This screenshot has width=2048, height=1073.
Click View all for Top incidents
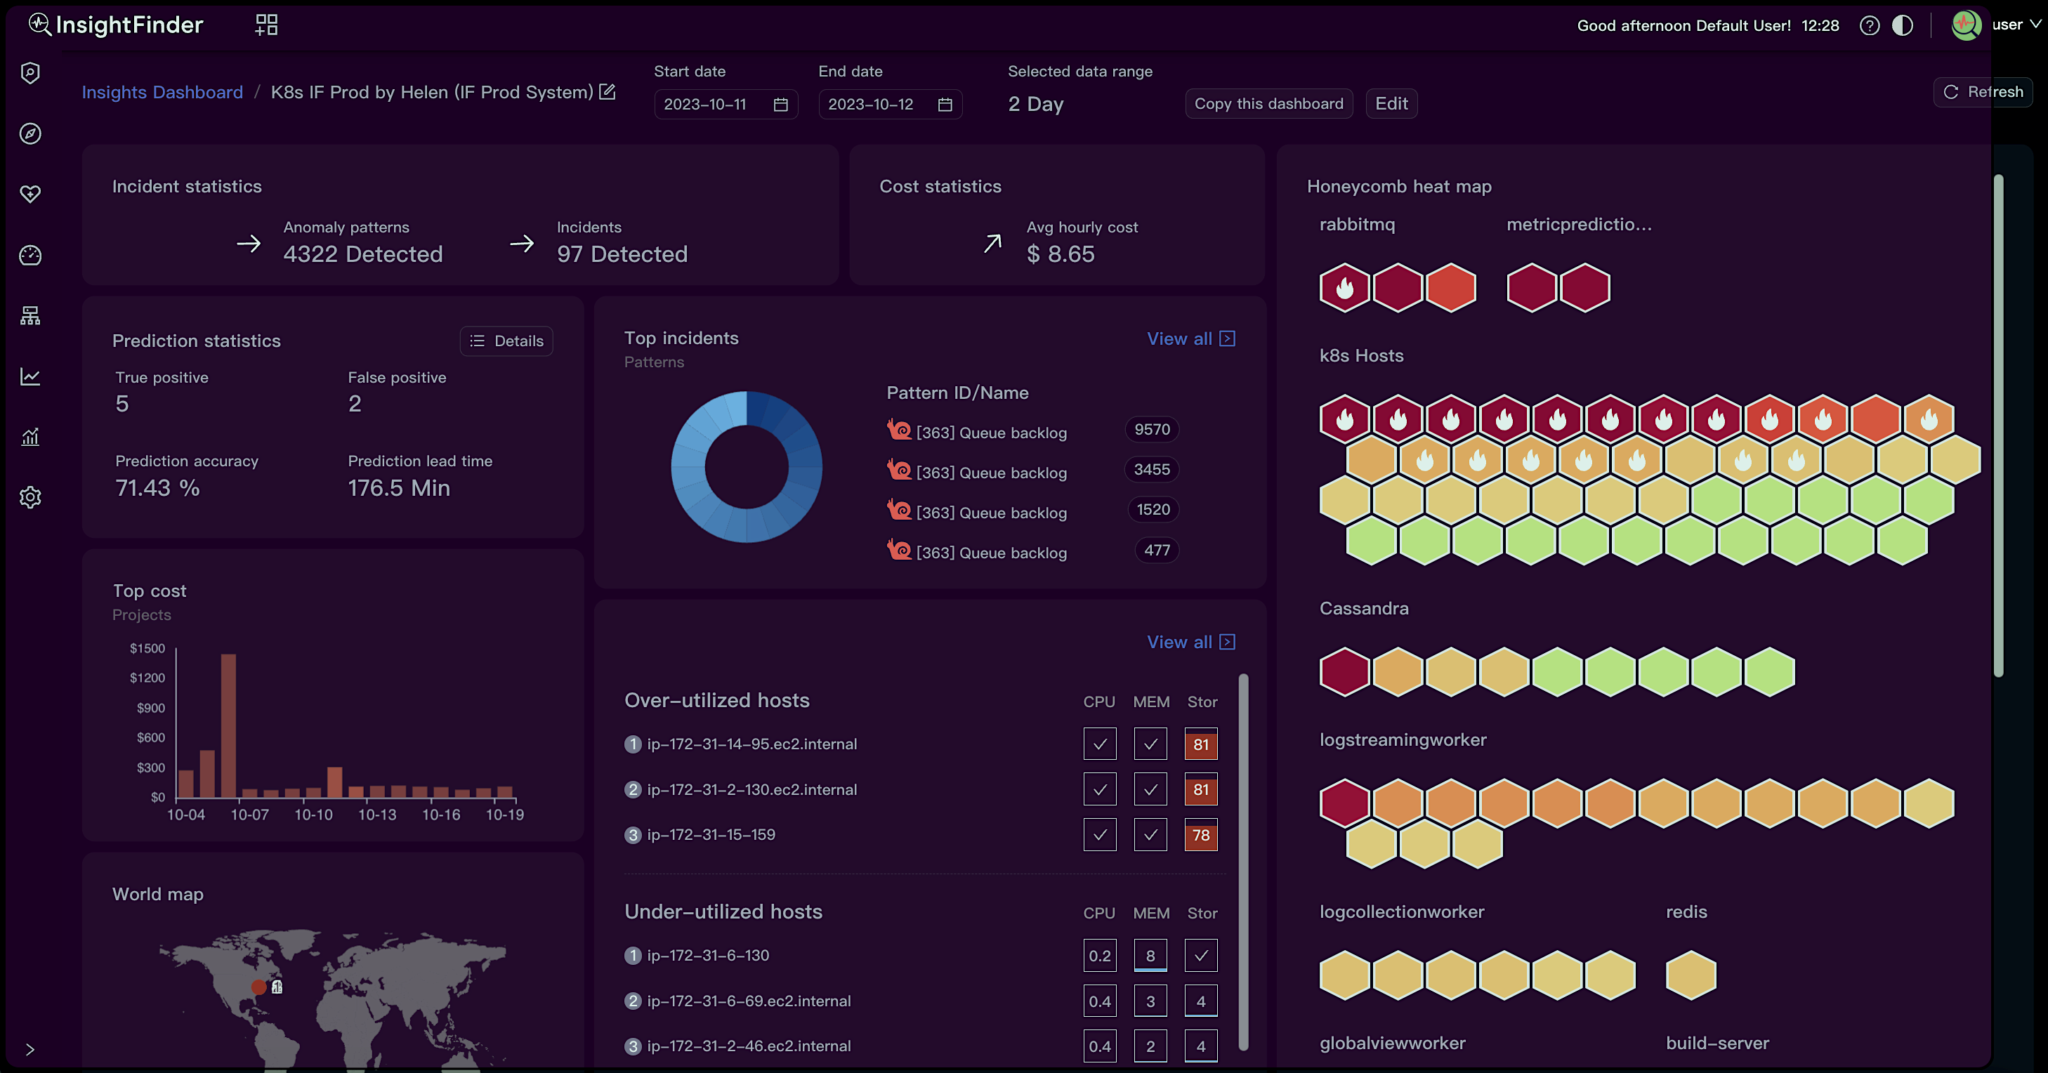1190,339
